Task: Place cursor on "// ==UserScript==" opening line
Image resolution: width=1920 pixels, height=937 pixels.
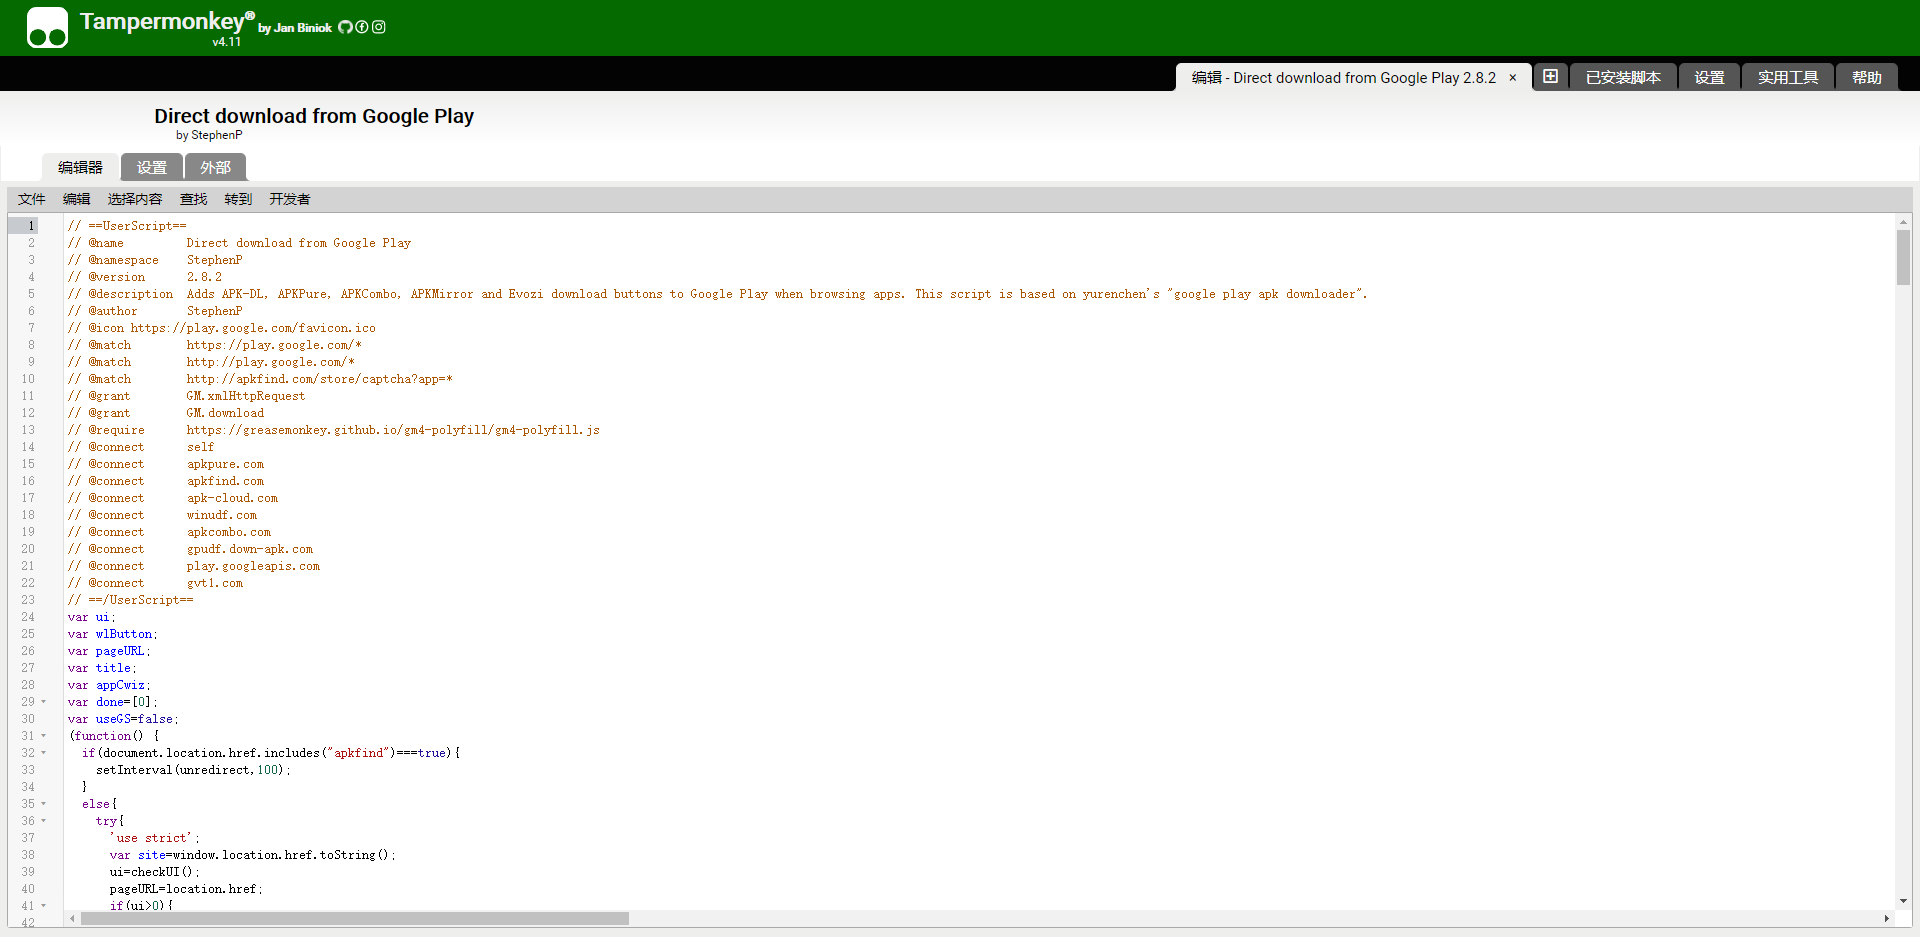Action: click(127, 226)
